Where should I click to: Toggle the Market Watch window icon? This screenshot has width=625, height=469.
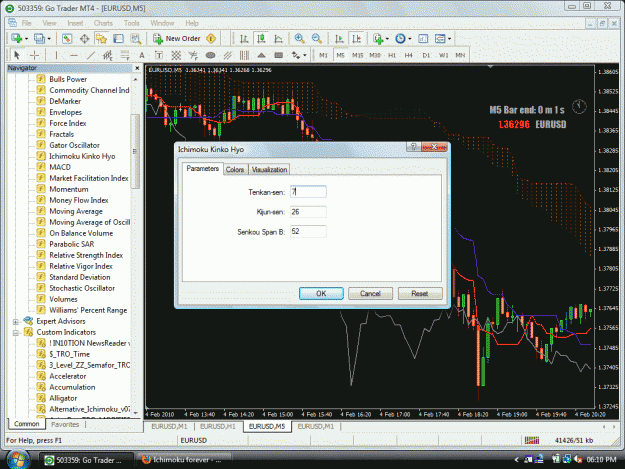(67, 39)
